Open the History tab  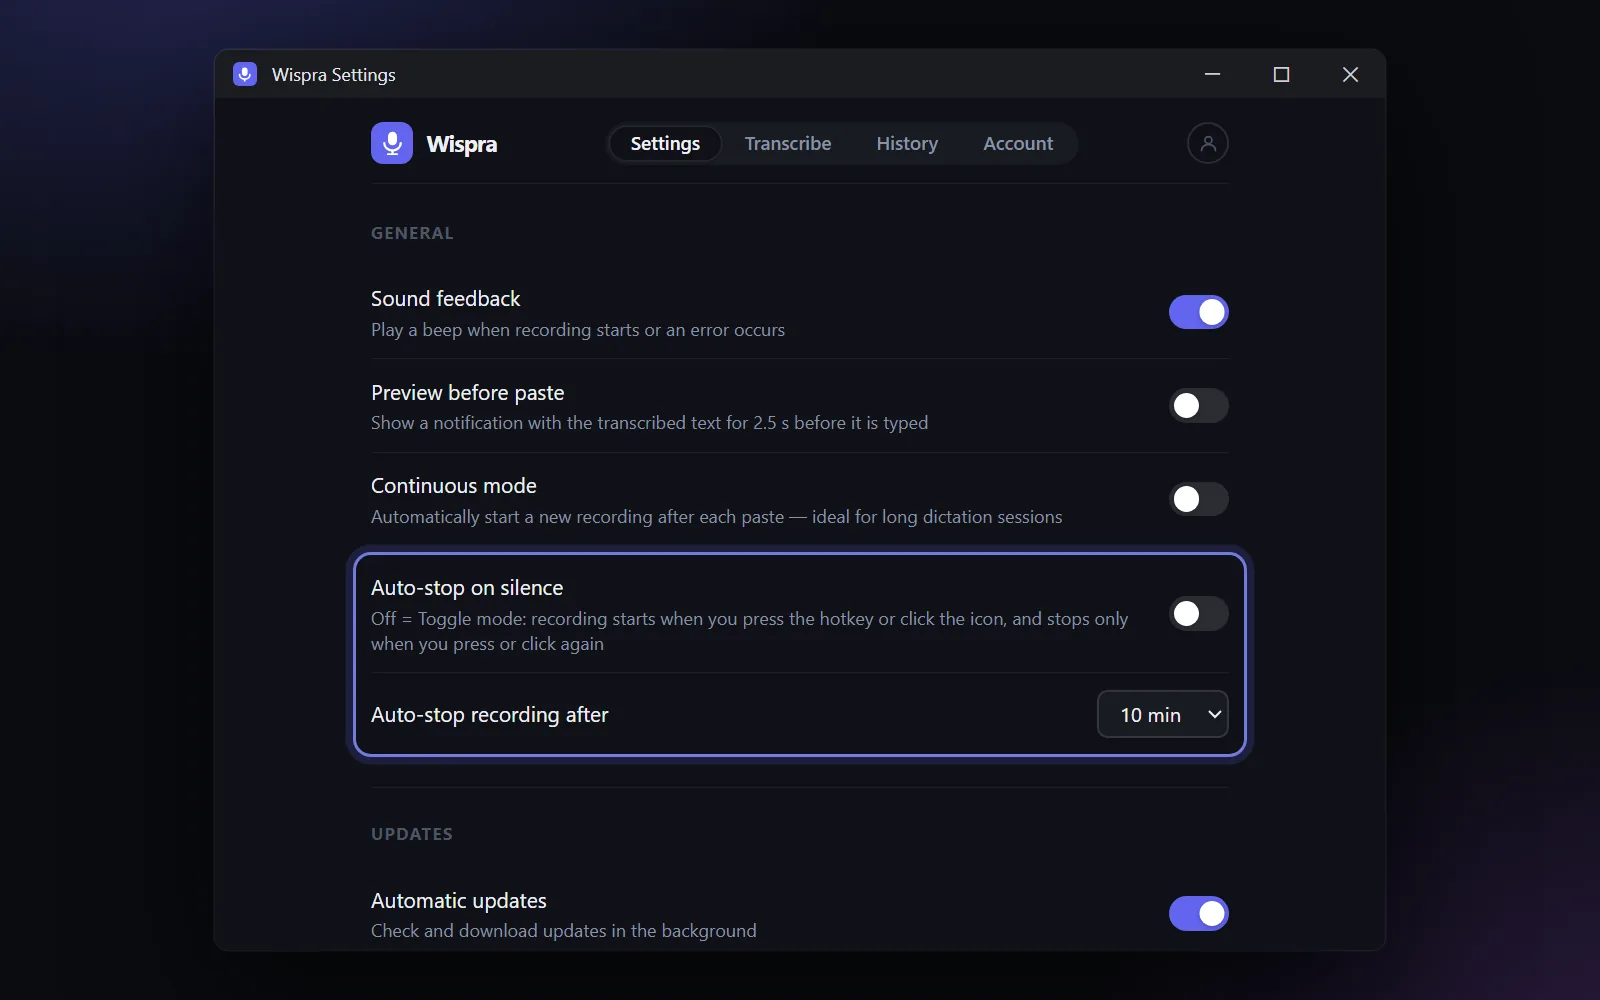(x=907, y=143)
